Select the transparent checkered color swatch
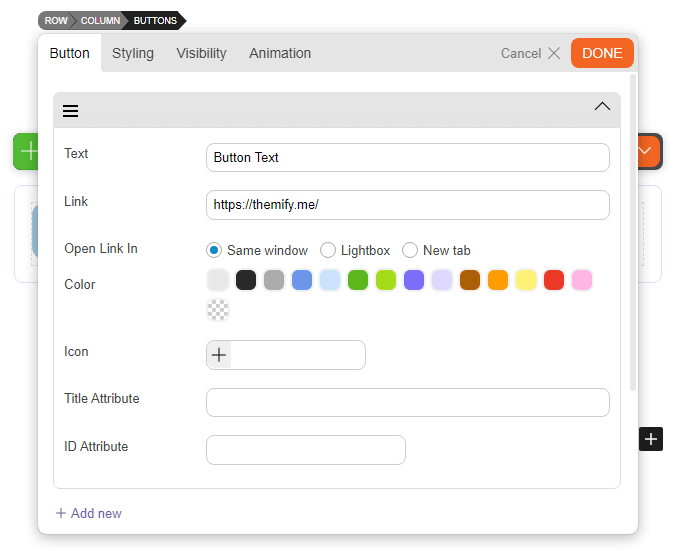The width and height of the screenshot is (685, 551). coord(218,310)
